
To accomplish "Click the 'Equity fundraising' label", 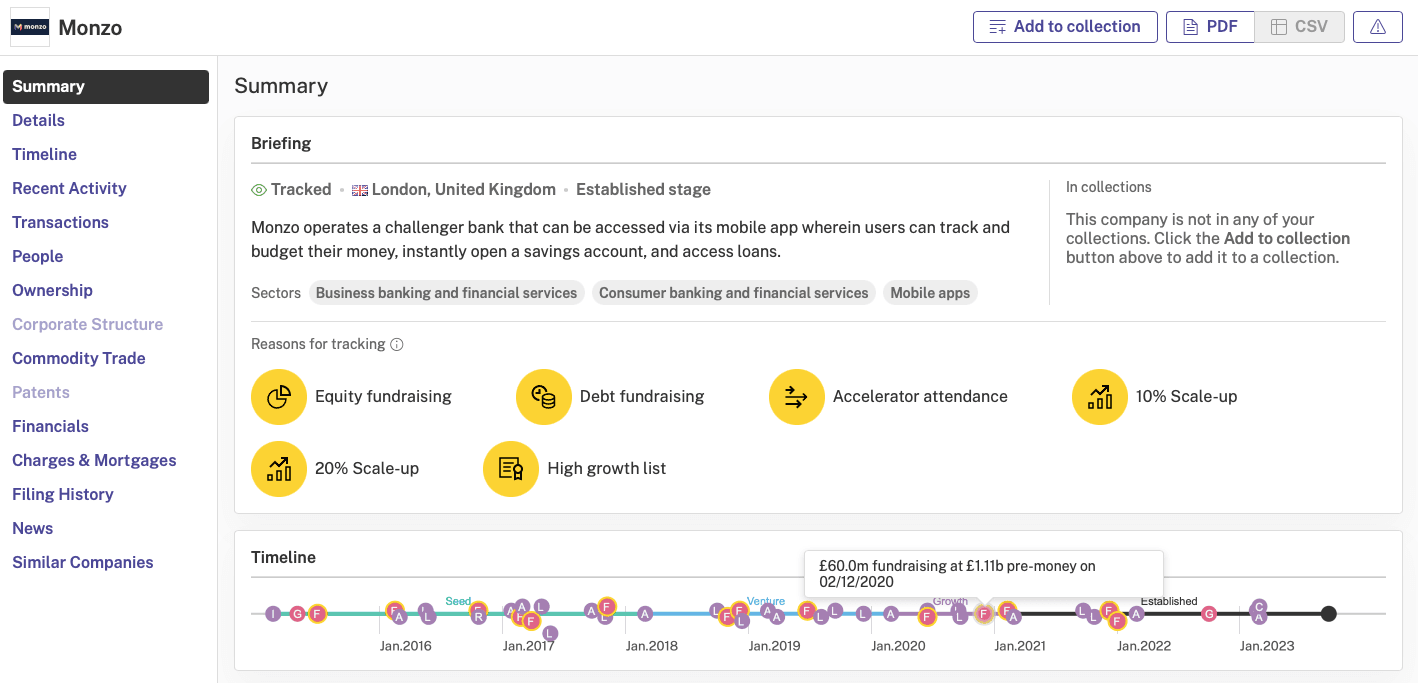I will coord(383,397).
